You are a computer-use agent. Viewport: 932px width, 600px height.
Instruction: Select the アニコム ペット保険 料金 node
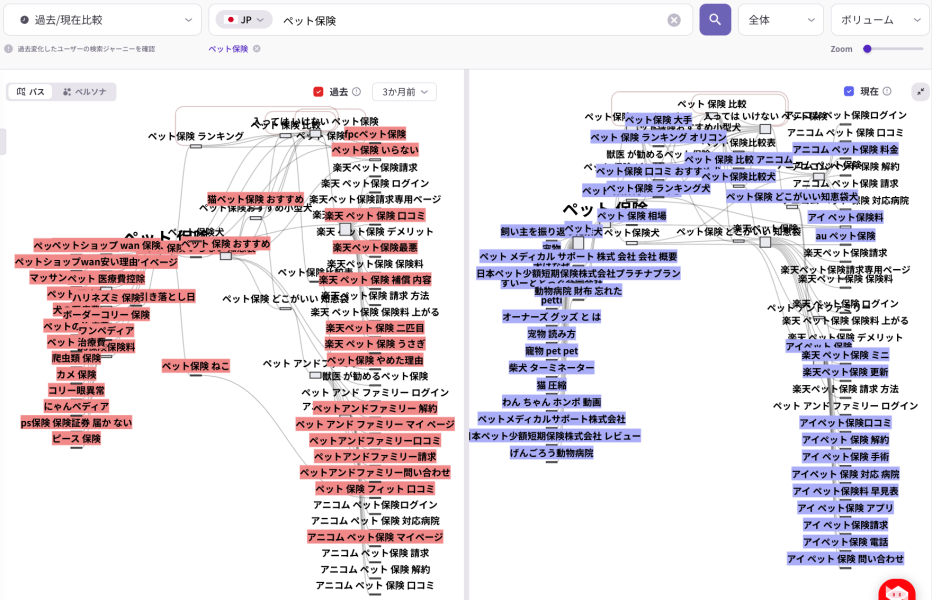click(x=845, y=149)
